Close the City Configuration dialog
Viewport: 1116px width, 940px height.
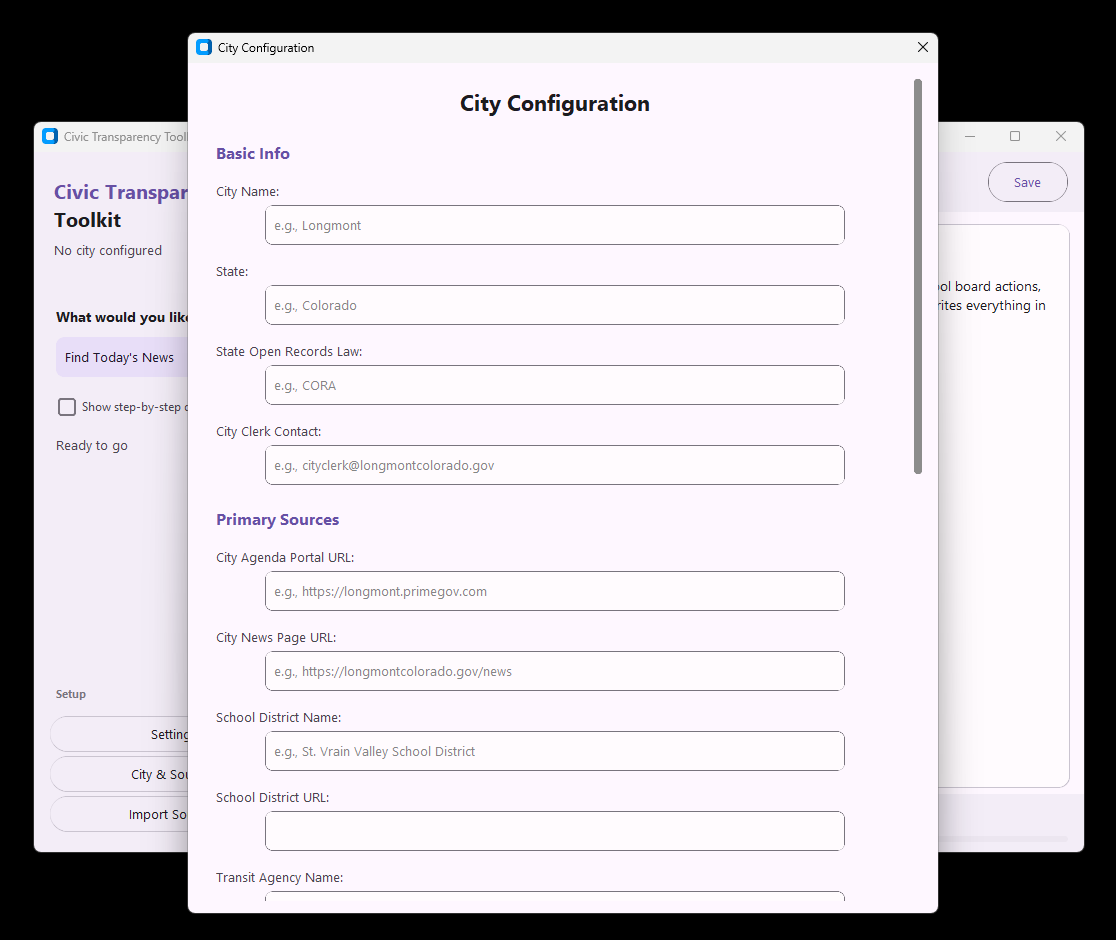(x=922, y=47)
